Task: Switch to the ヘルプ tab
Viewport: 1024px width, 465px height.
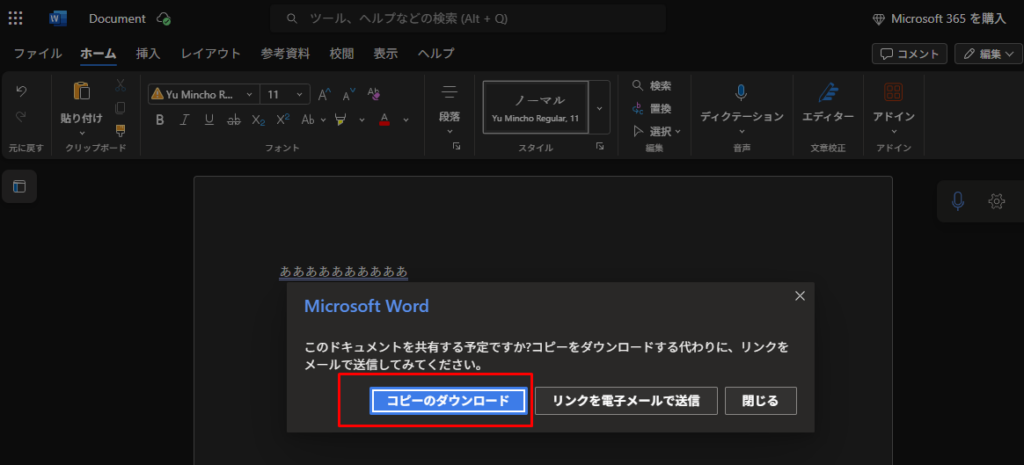Action: [x=436, y=54]
